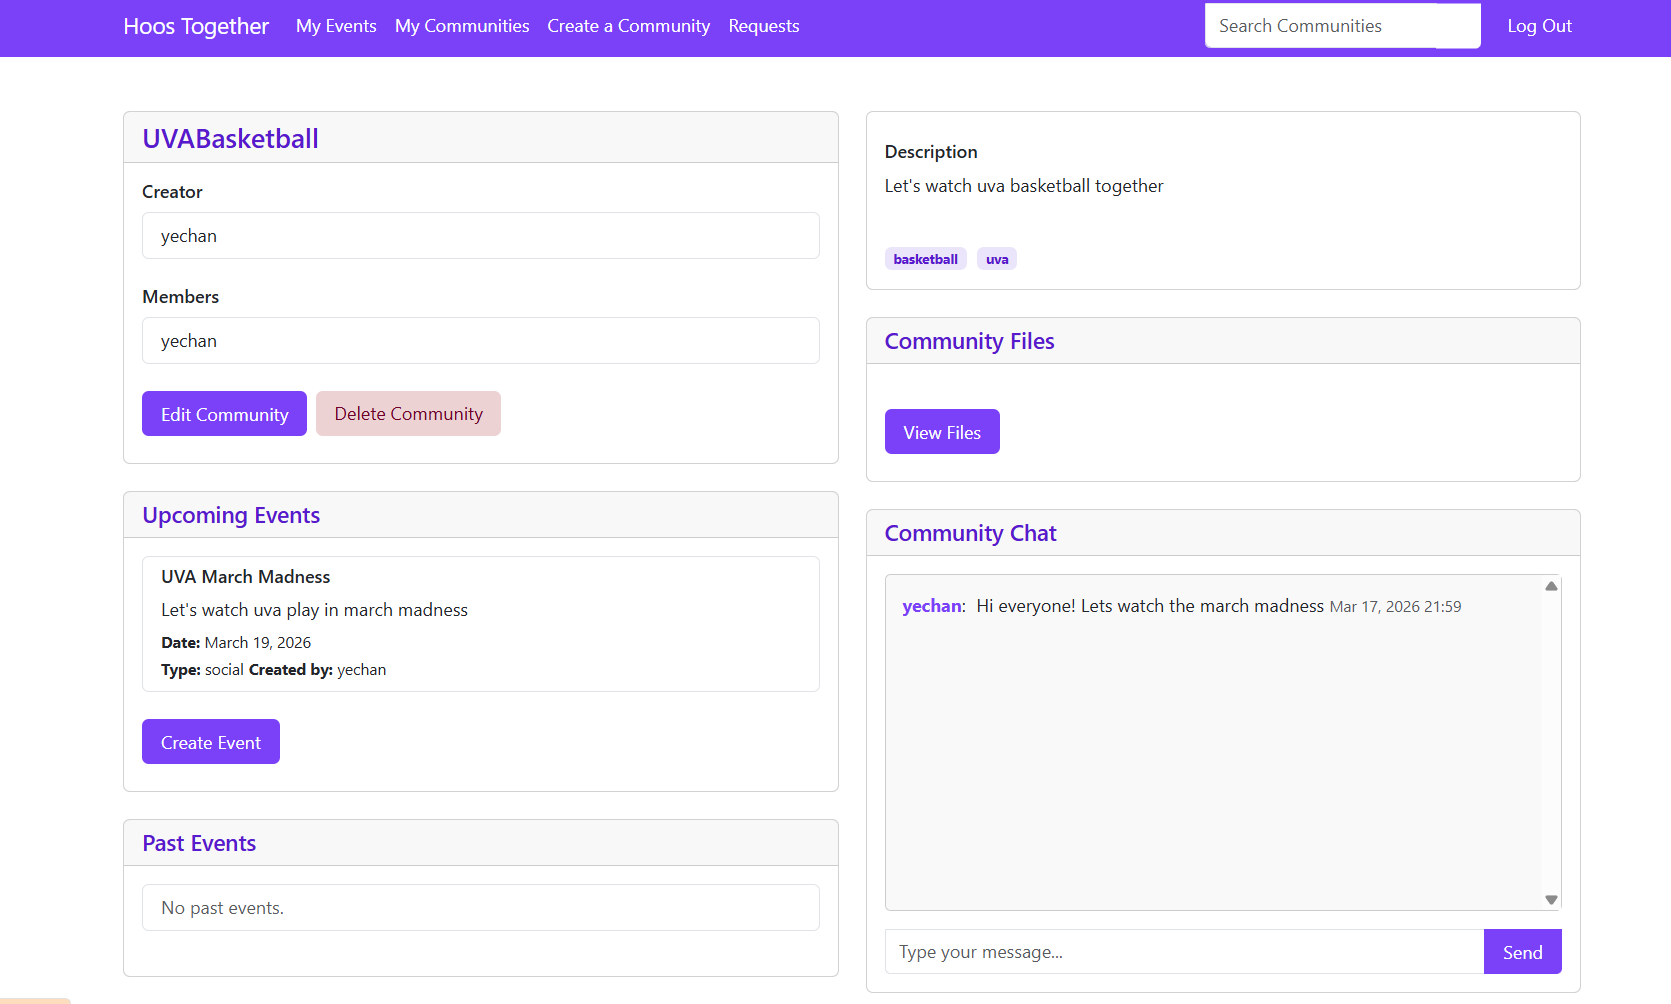Open the My Communities page
Image resolution: width=1671 pixels, height=1004 pixels.
point(461,26)
